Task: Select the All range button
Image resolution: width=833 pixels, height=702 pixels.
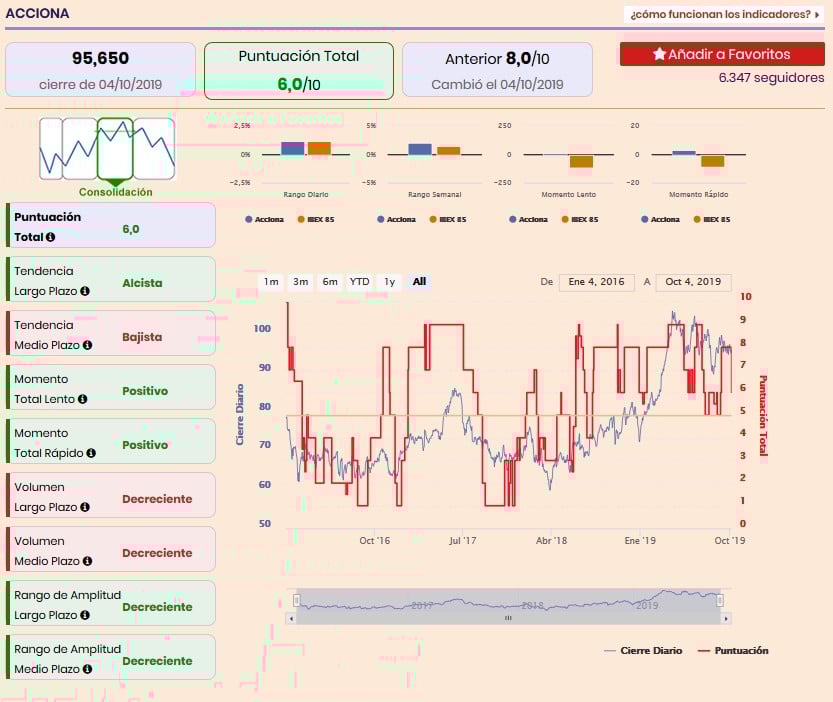Action: (419, 282)
